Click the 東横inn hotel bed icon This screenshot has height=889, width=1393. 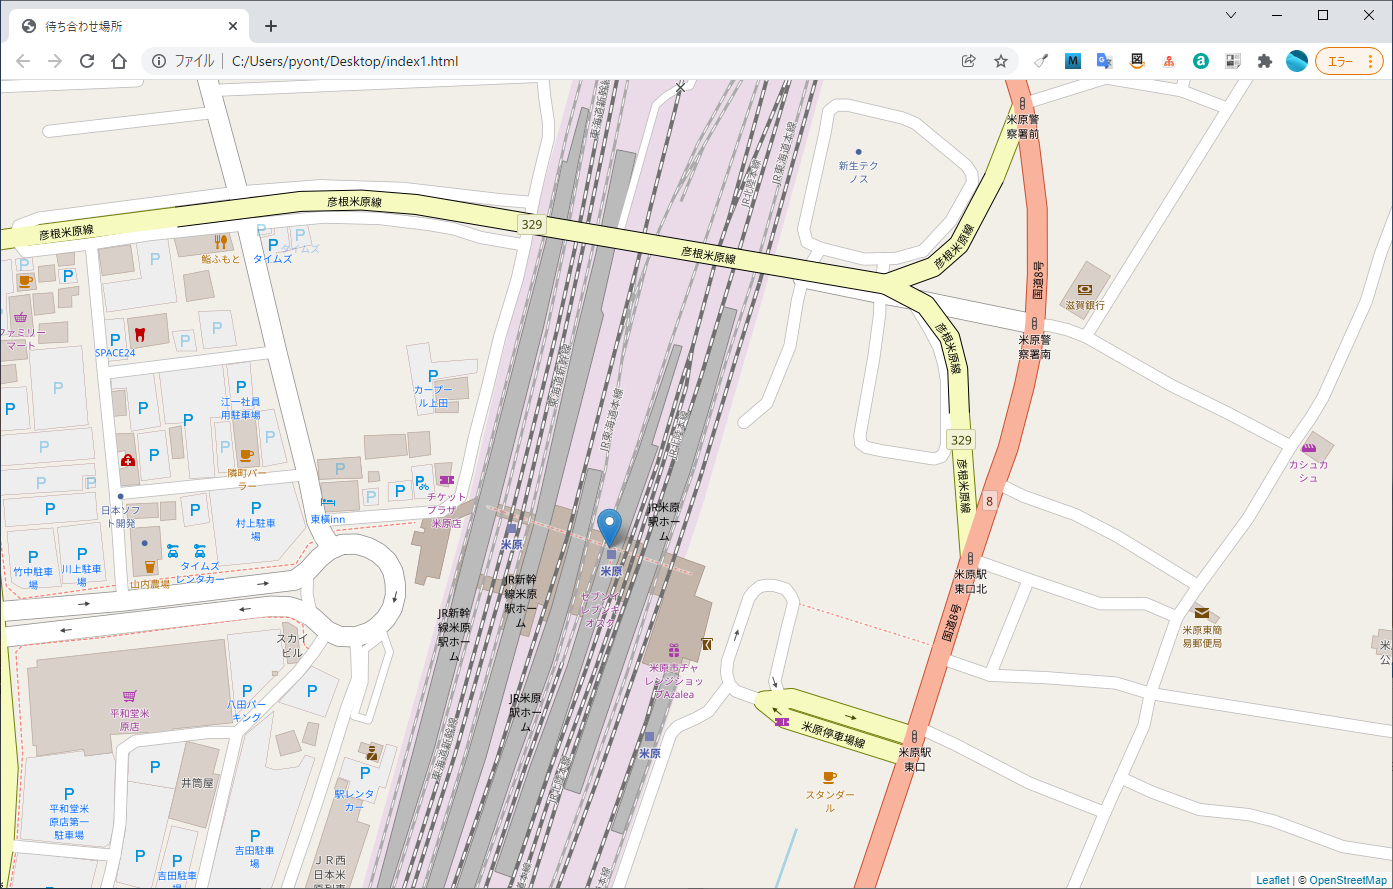[x=327, y=503]
